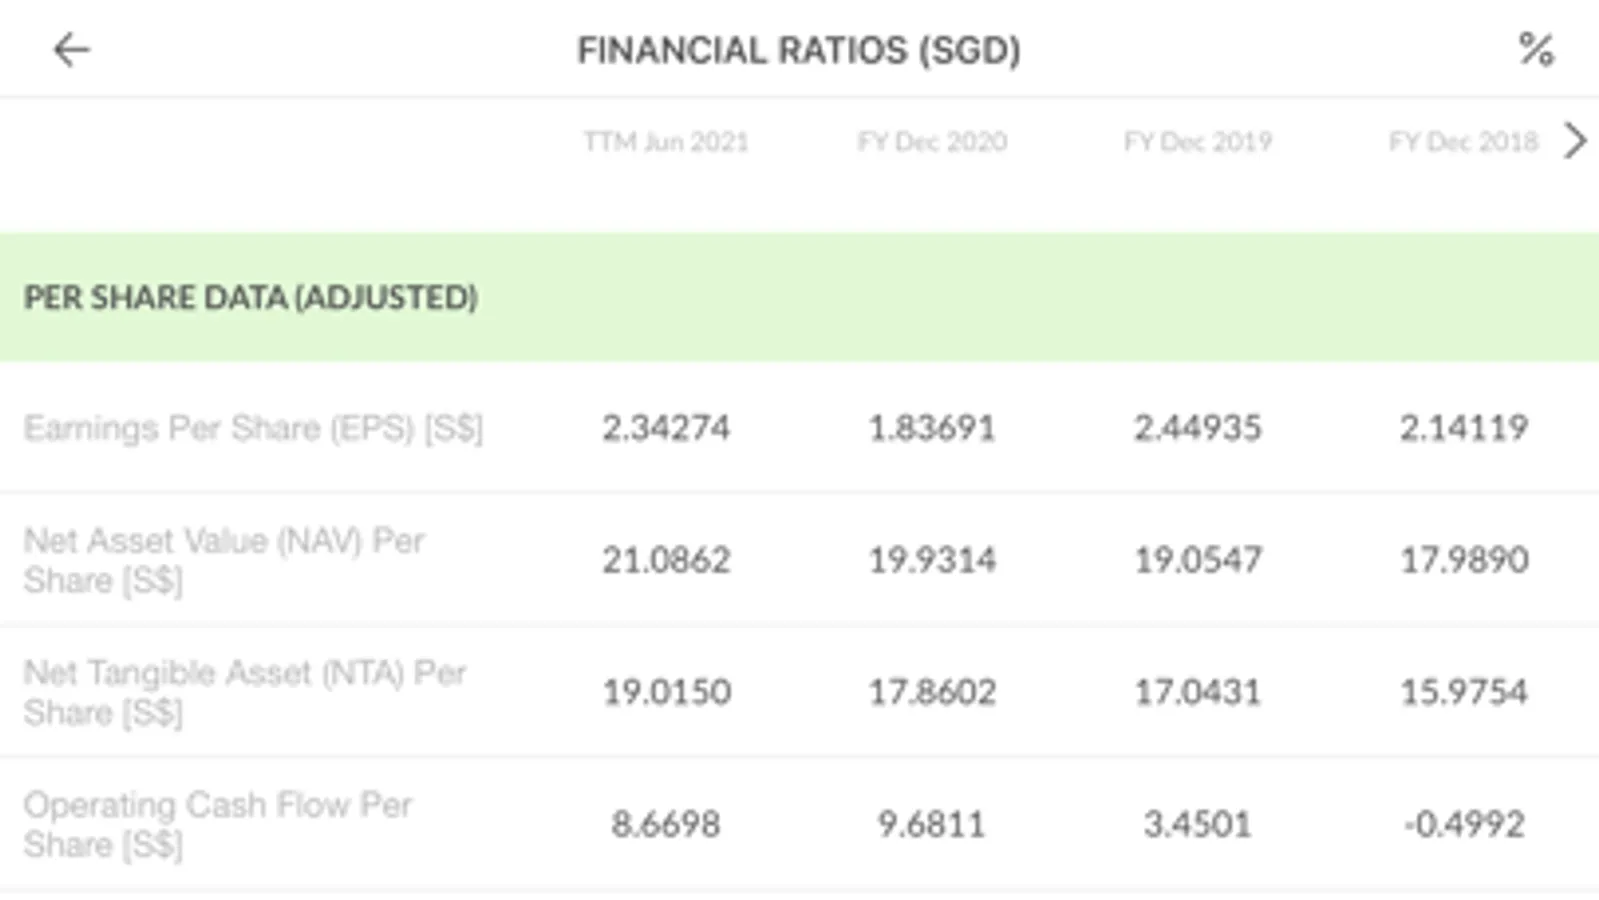Select EPS value 2.34274
This screenshot has height=900, width=1599.
(666, 428)
